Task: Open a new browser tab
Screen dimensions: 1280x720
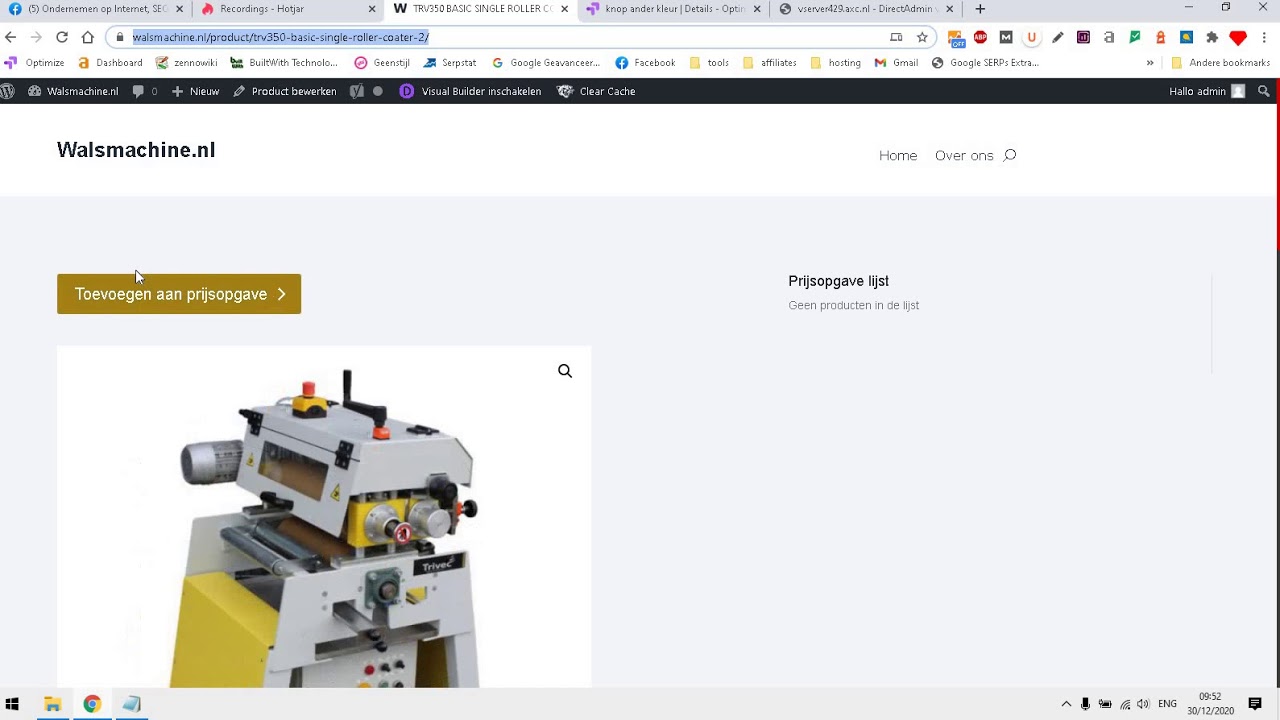Action: [x=980, y=9]
